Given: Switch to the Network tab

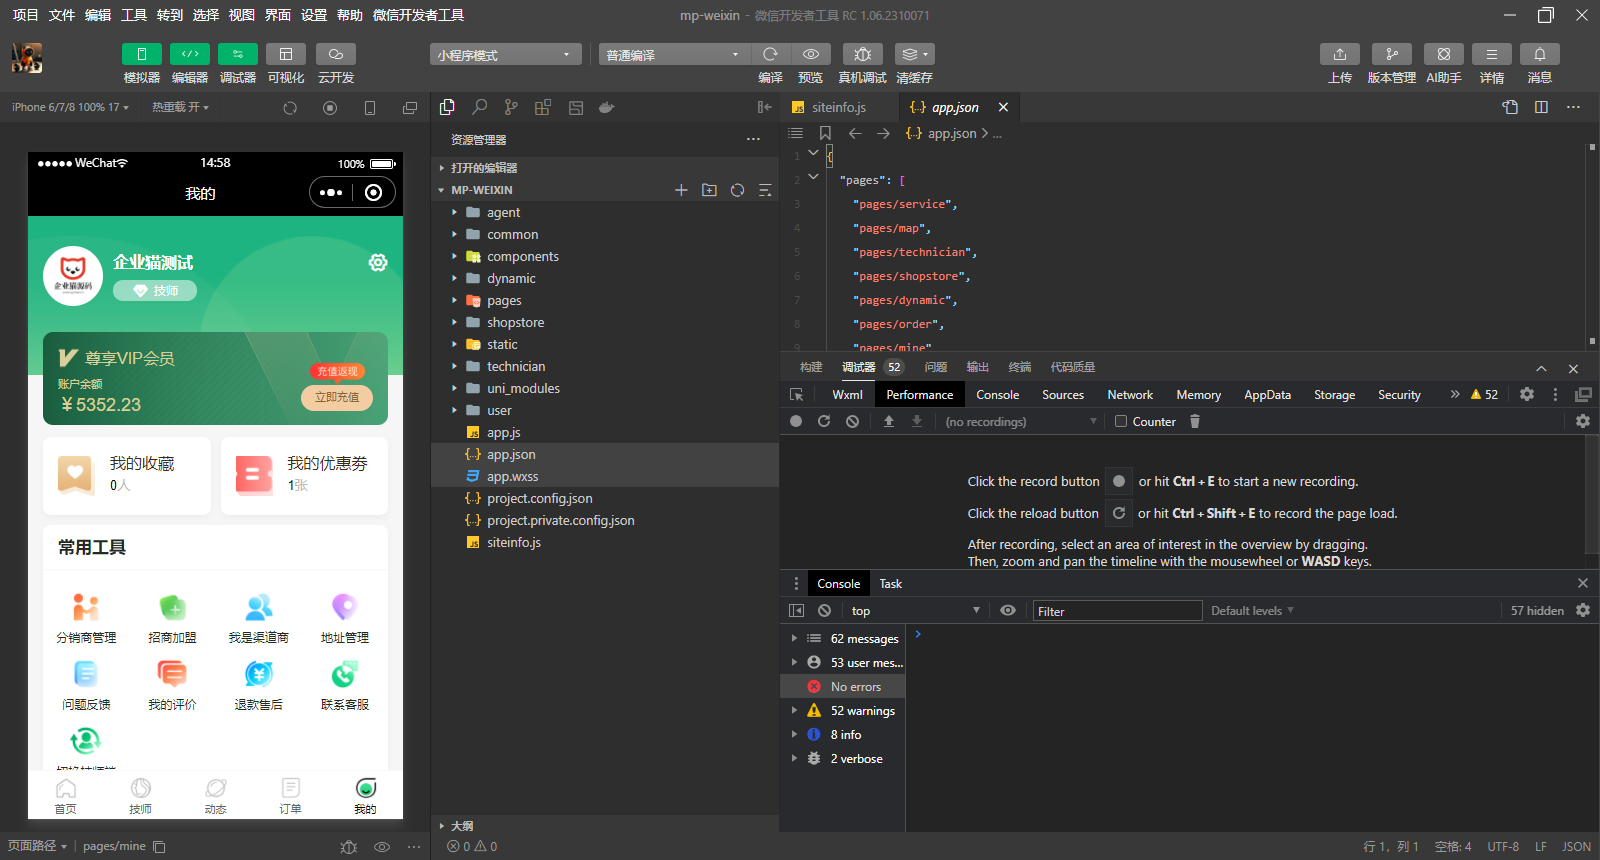Looking at the screenshot, I should click(1129, 395).
